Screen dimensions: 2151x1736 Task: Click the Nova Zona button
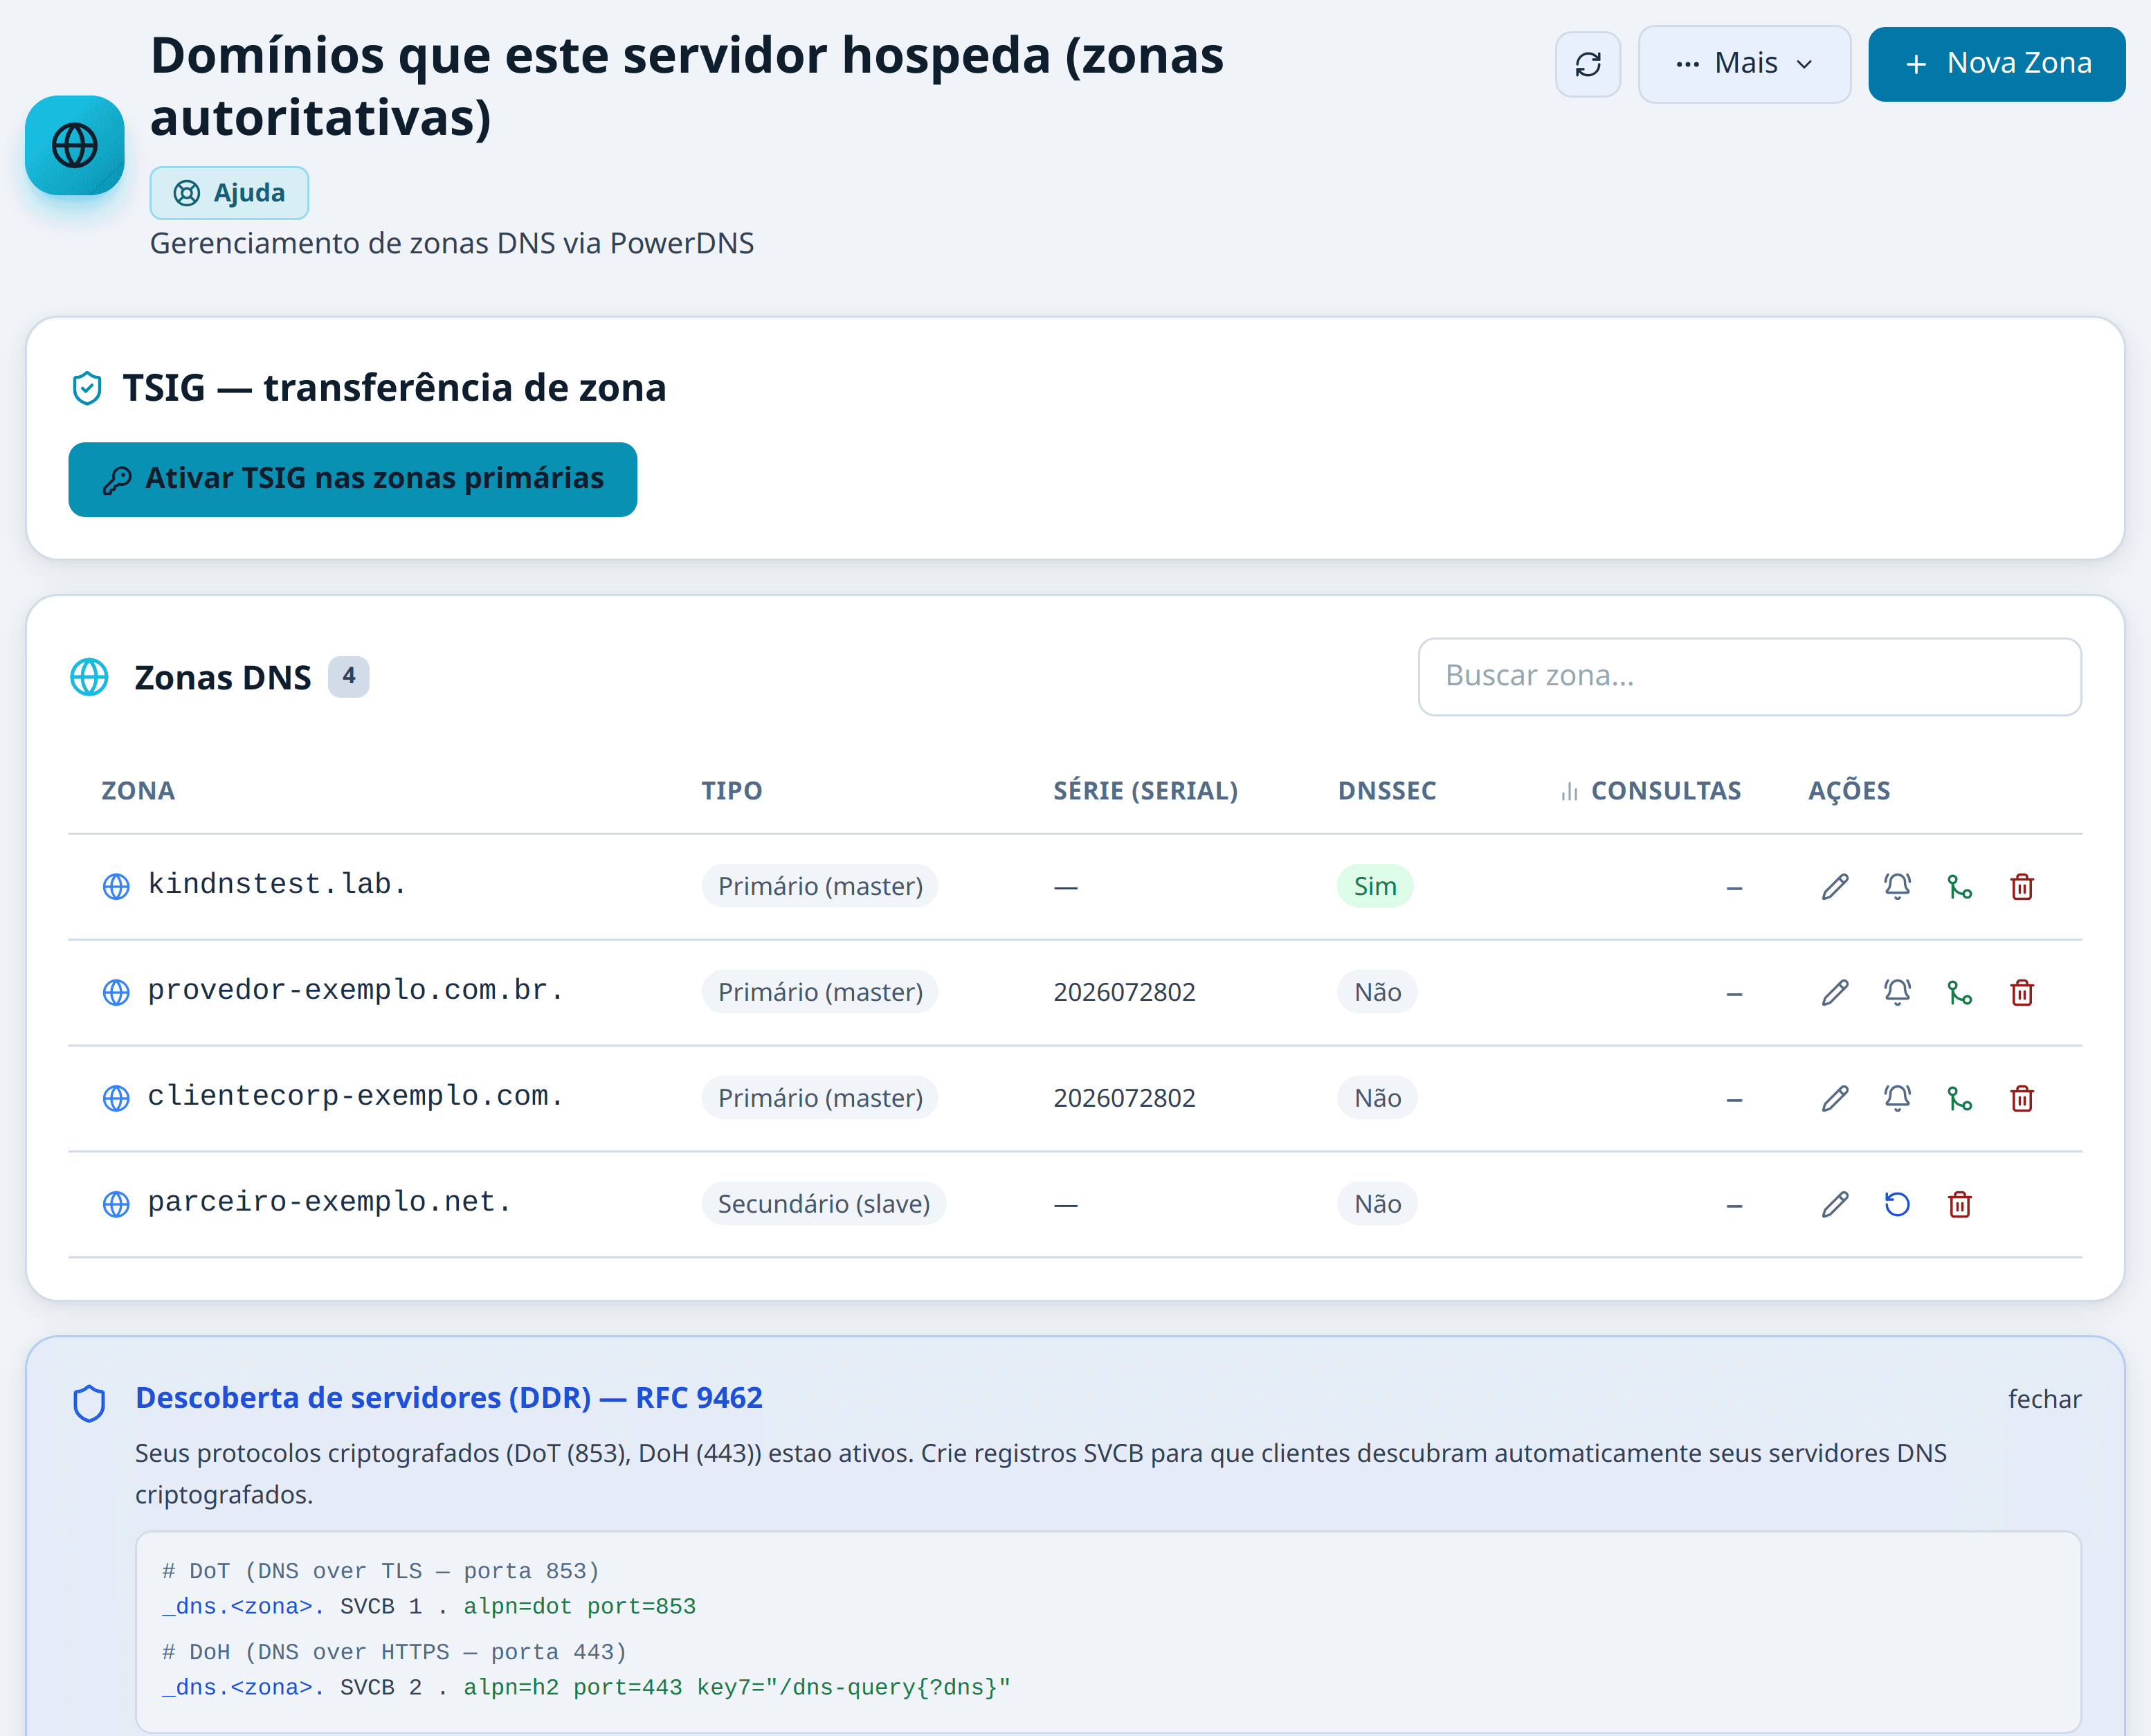click(x=1996, y=64)
